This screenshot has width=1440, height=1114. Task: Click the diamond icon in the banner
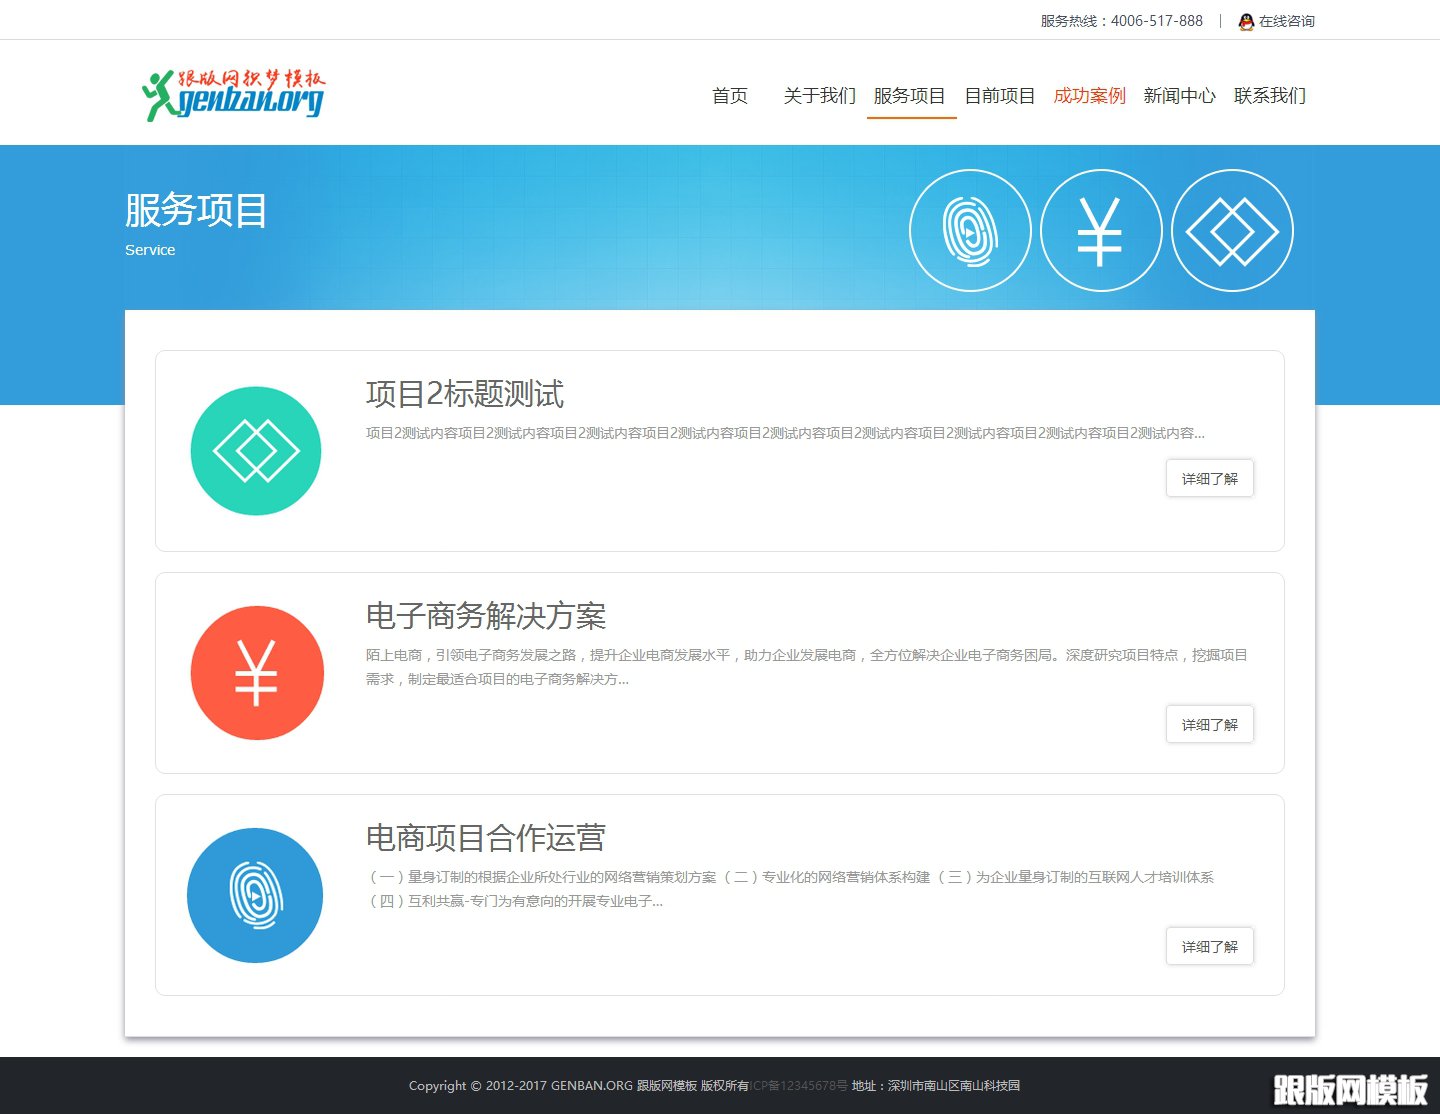click(1232, 229)
